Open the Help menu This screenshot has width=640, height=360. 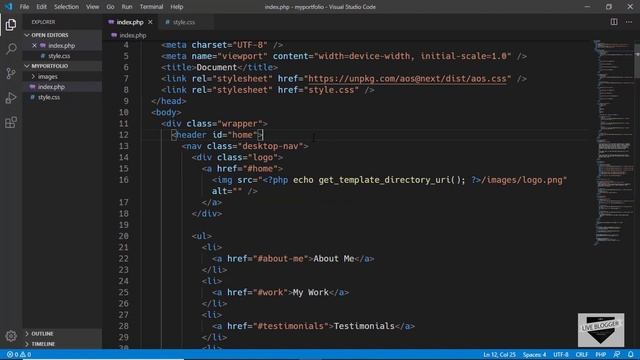(x=176, y=7)
